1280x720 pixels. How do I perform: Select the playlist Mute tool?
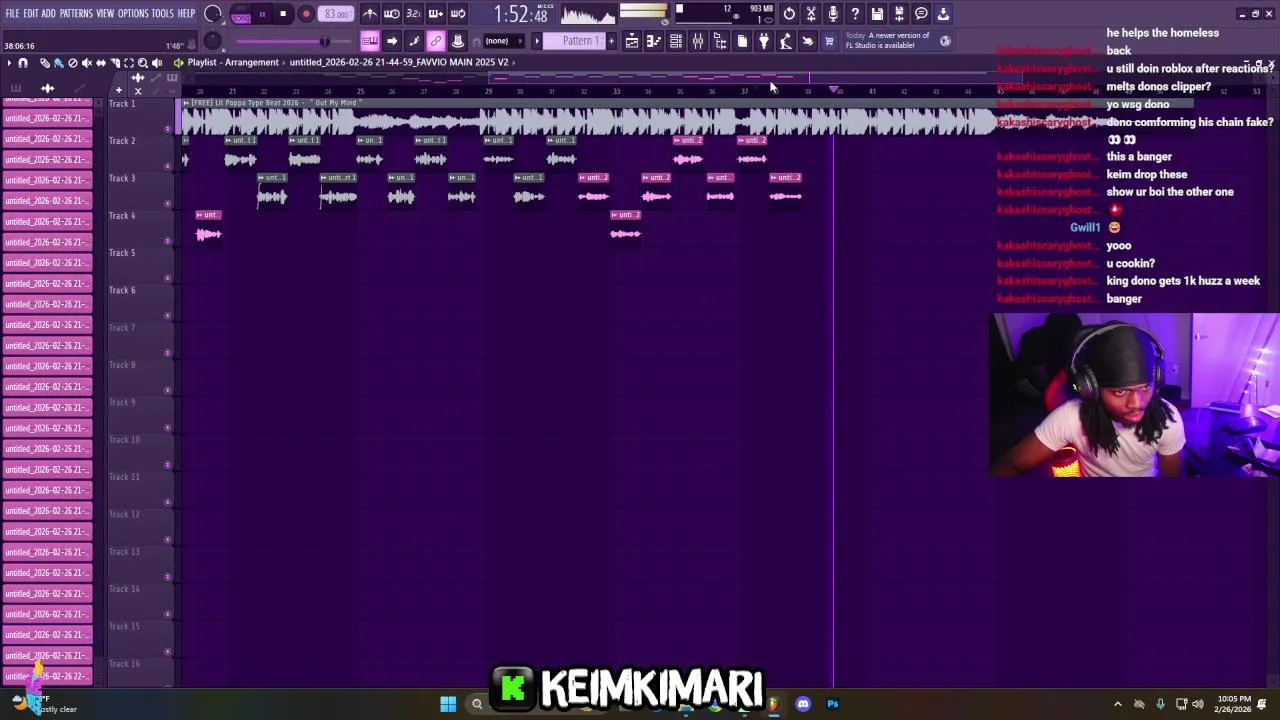(x=87, y=63)
